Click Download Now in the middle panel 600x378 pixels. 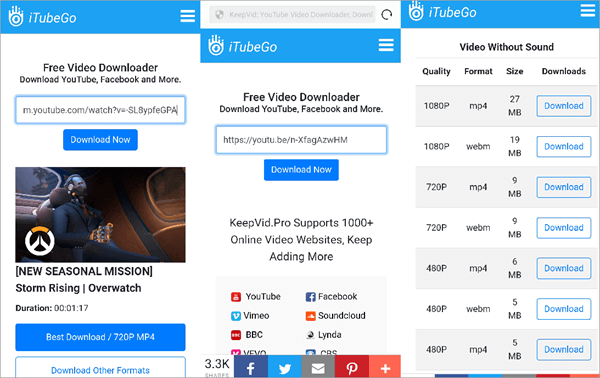point(301,169)
